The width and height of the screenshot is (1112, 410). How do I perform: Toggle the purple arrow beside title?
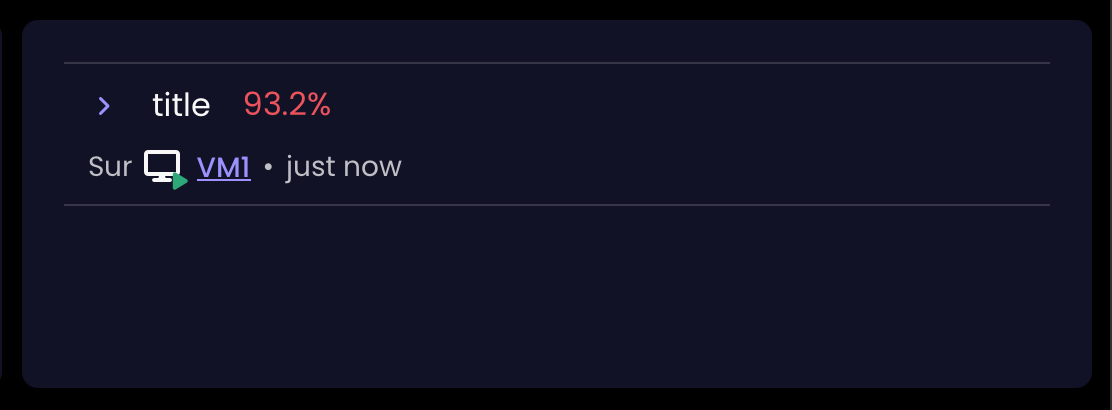coord(104,106)
